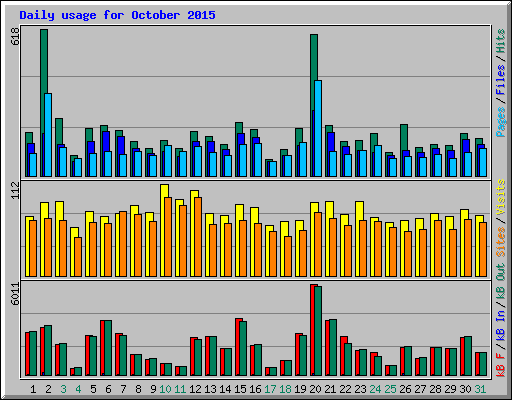Click the cyan pages bar for day 2
This screenshot has width=512, height=400.
click(x=48, y=135)
